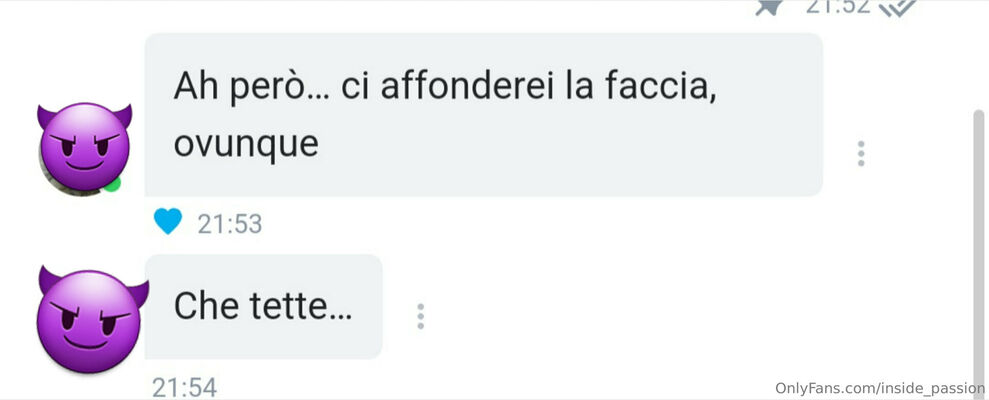Open the OnlyFans.com/inside_passion watermark link
This screenshot has width=989, height=400.
(x=880, y=388)
